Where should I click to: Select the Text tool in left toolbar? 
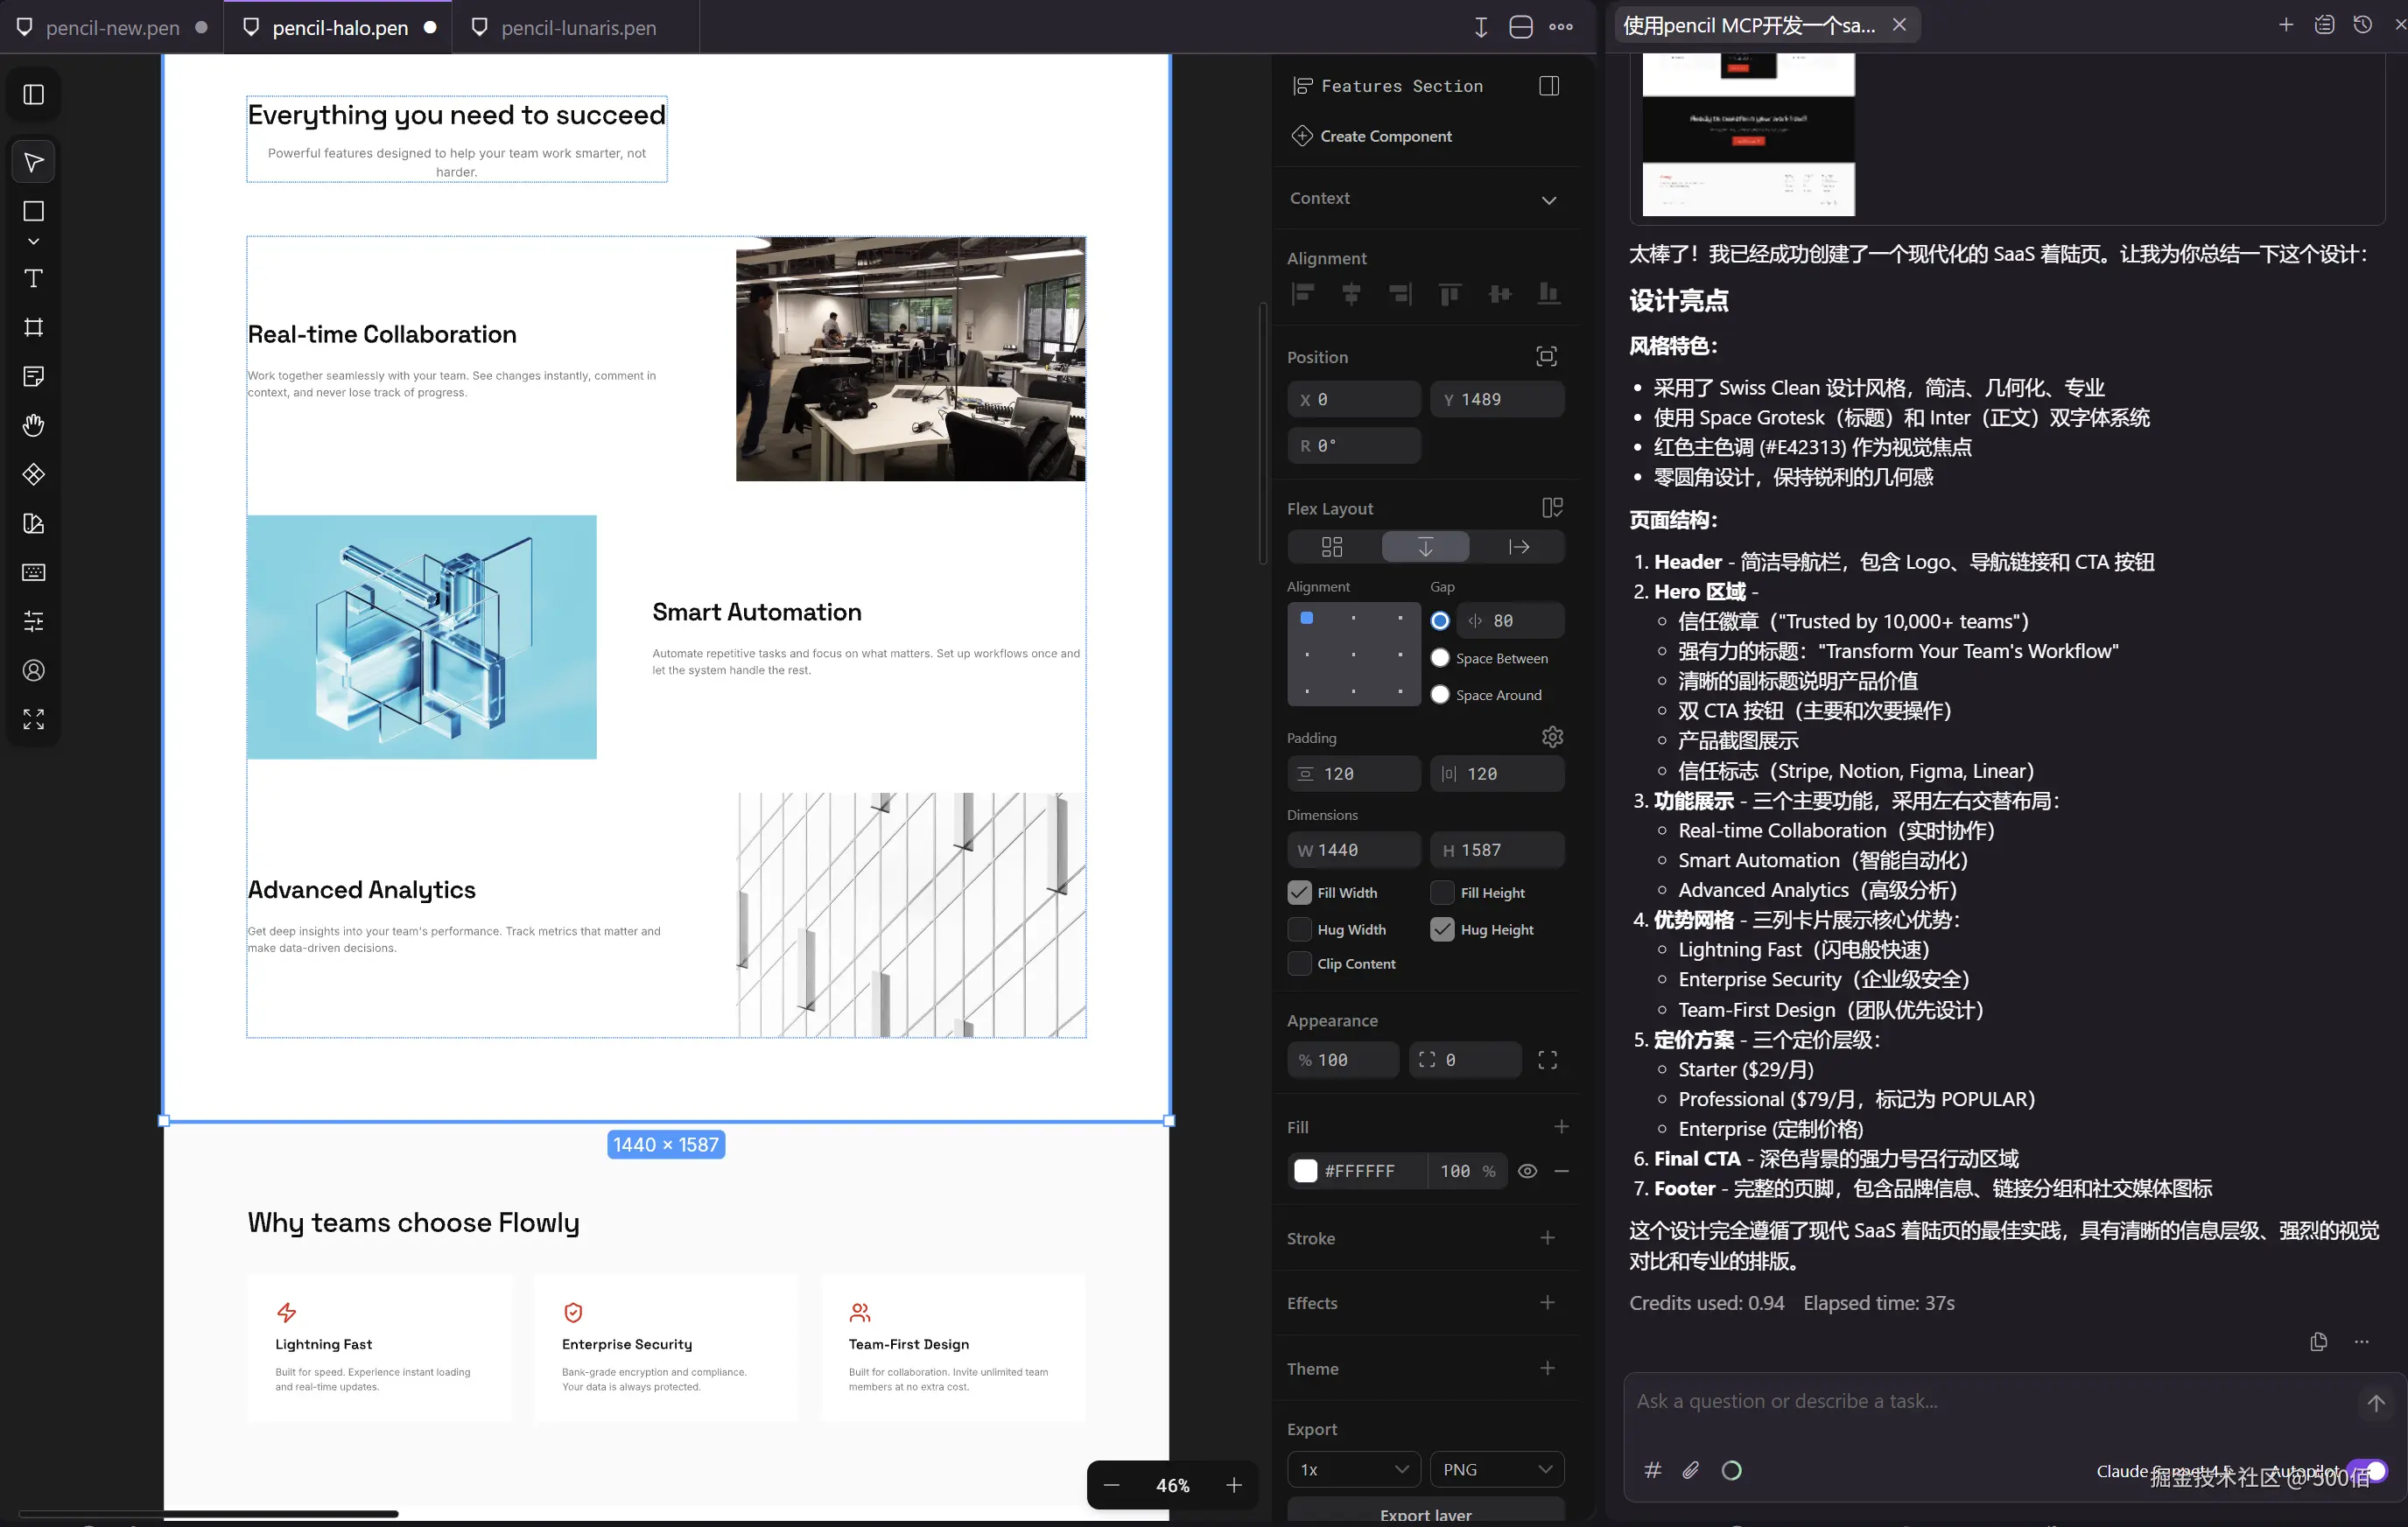click(x=33, y=279)
